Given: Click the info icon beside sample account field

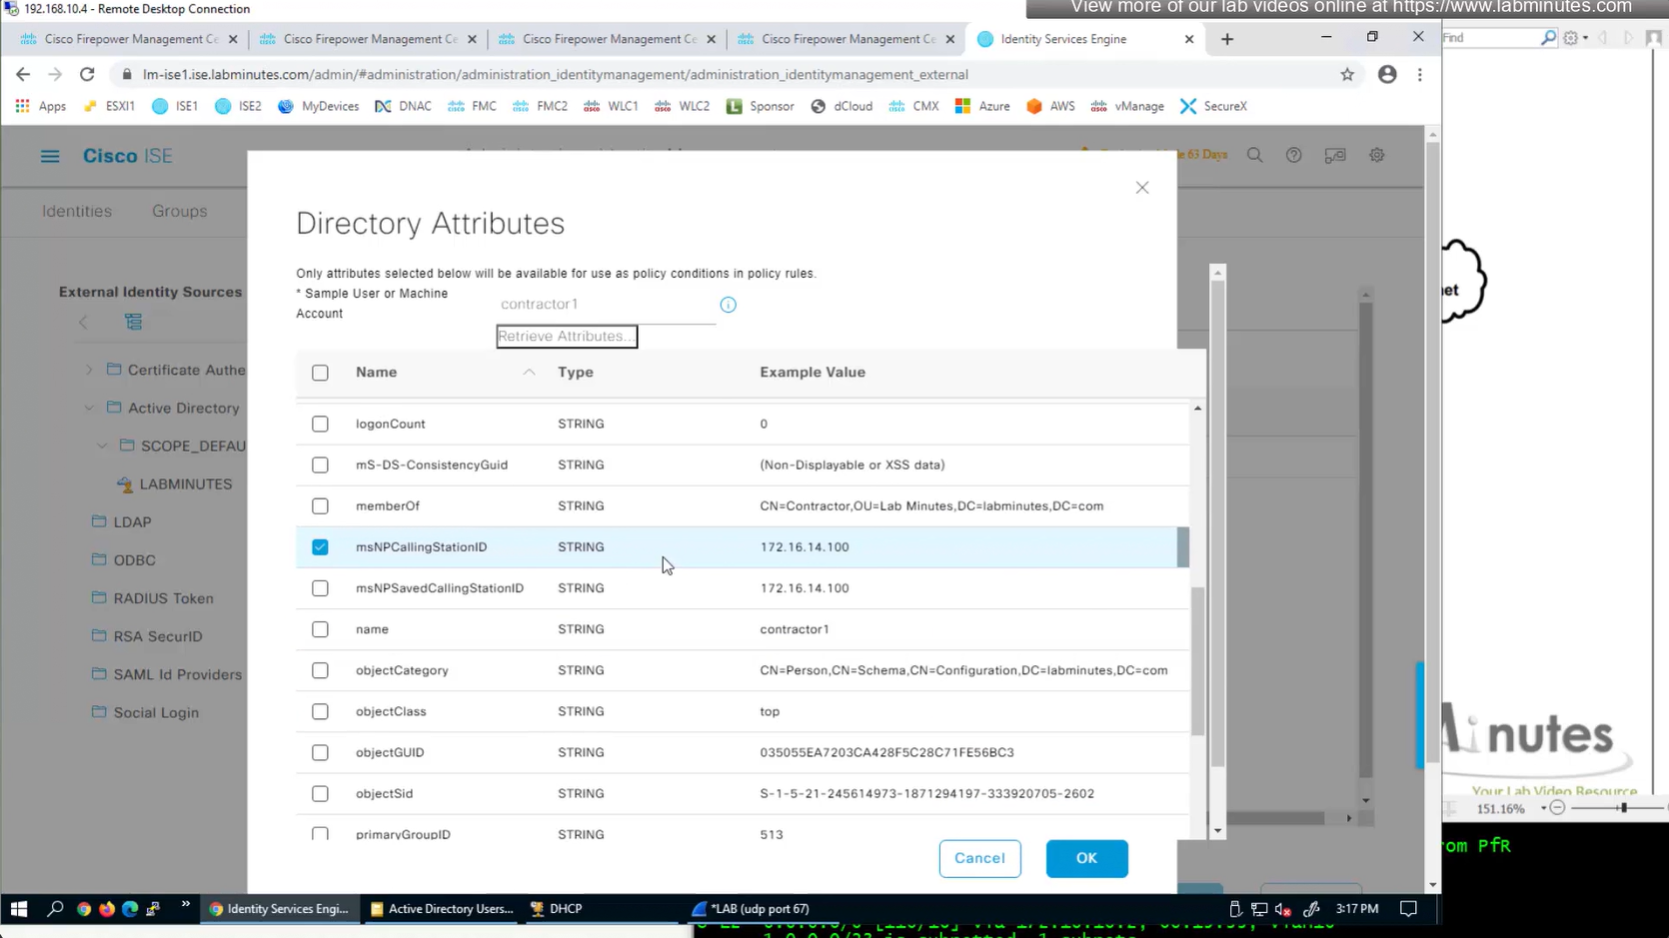Looking at the screenshot, I should [728, 305].
